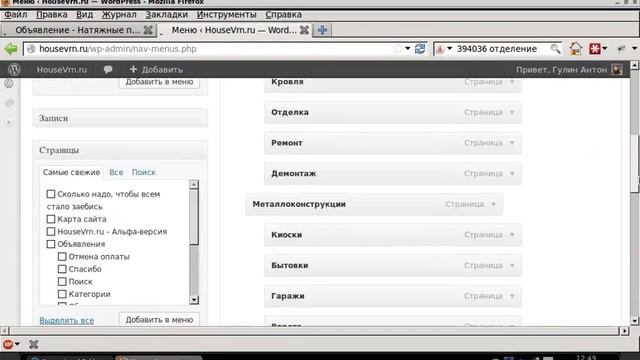The image size is (640, 360).
Task: Open the Правка menu
Action: pyautogui.click(x=52, y=15)
